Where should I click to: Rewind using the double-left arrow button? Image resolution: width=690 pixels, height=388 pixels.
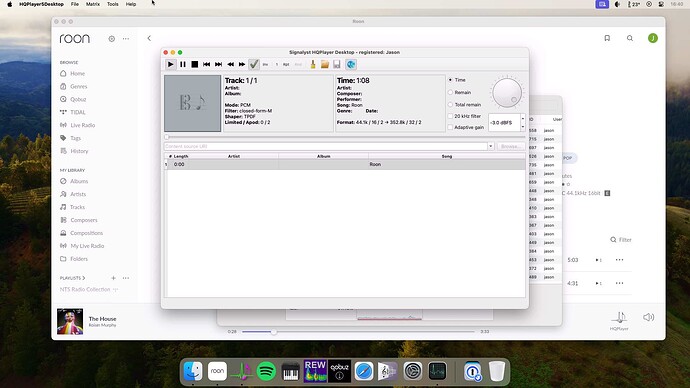[x=230, y=64]
